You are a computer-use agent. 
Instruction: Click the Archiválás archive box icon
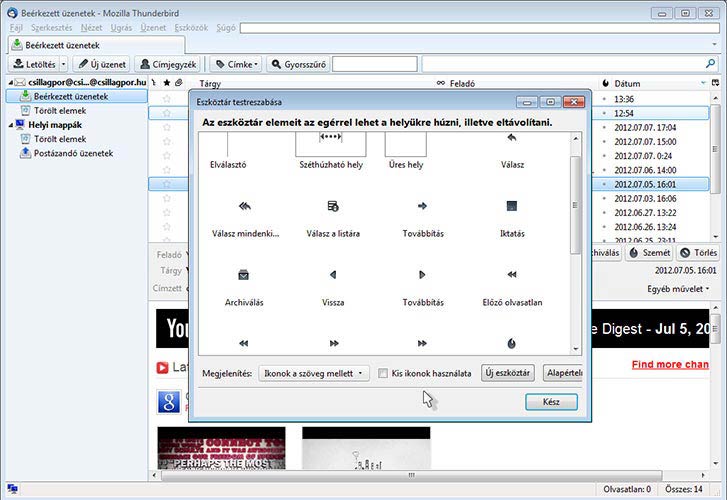pos(245,275)
